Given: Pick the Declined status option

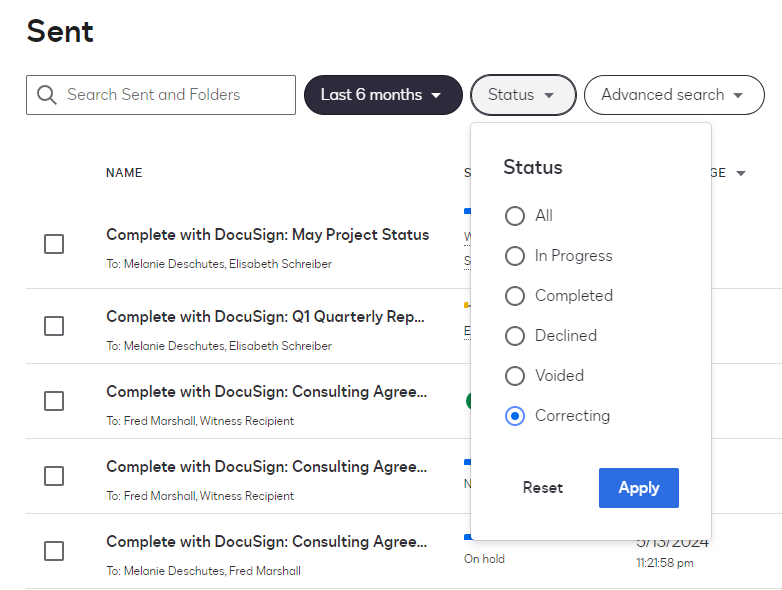Looking at the screenshot, I should [x=515, y=336].
